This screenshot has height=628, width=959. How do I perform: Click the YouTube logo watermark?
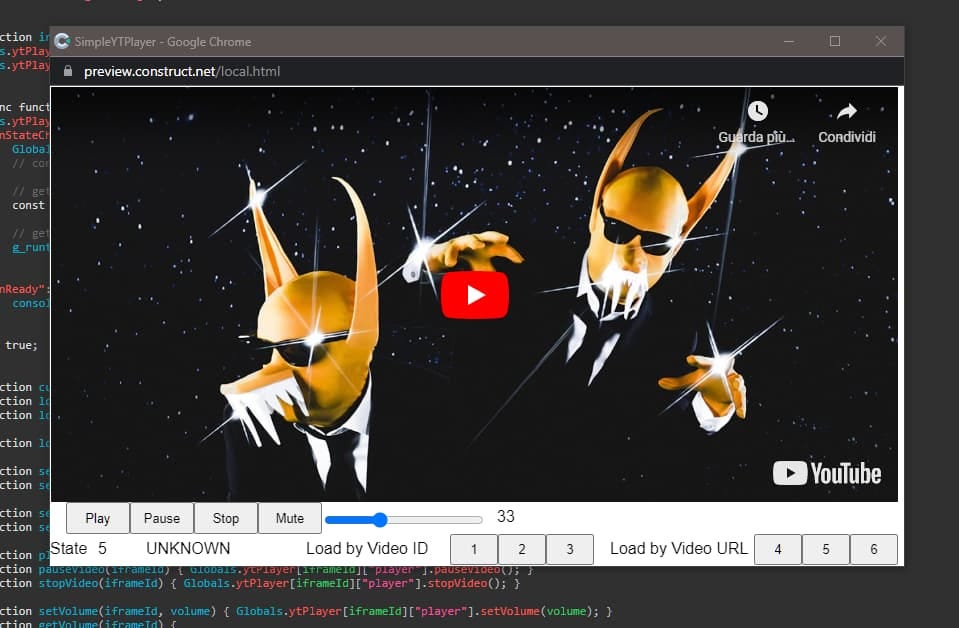tap(826, 472)
